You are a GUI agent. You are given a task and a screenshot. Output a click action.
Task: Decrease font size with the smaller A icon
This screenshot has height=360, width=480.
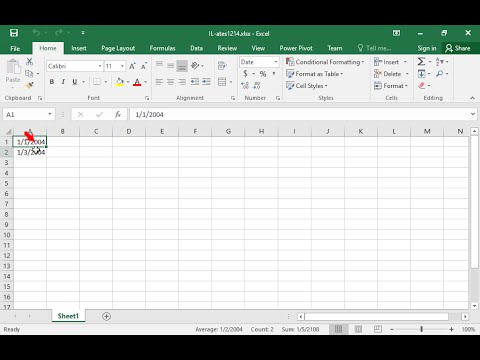tap(144, 66)
